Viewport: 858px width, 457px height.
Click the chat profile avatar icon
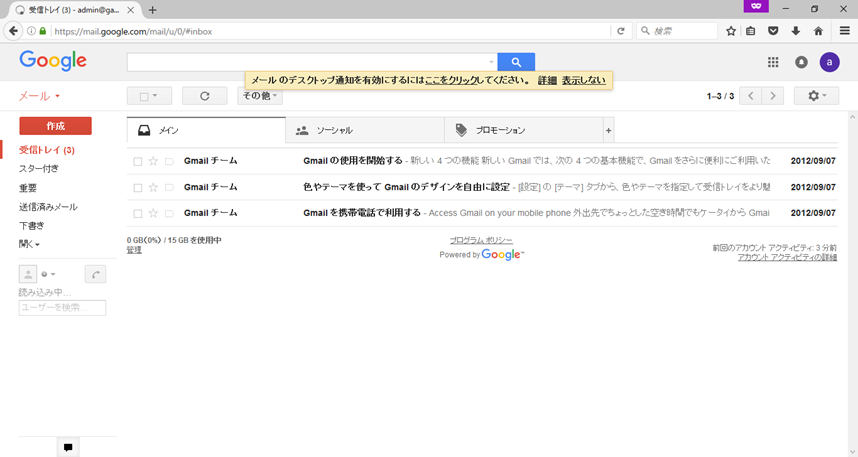point(28,274)
